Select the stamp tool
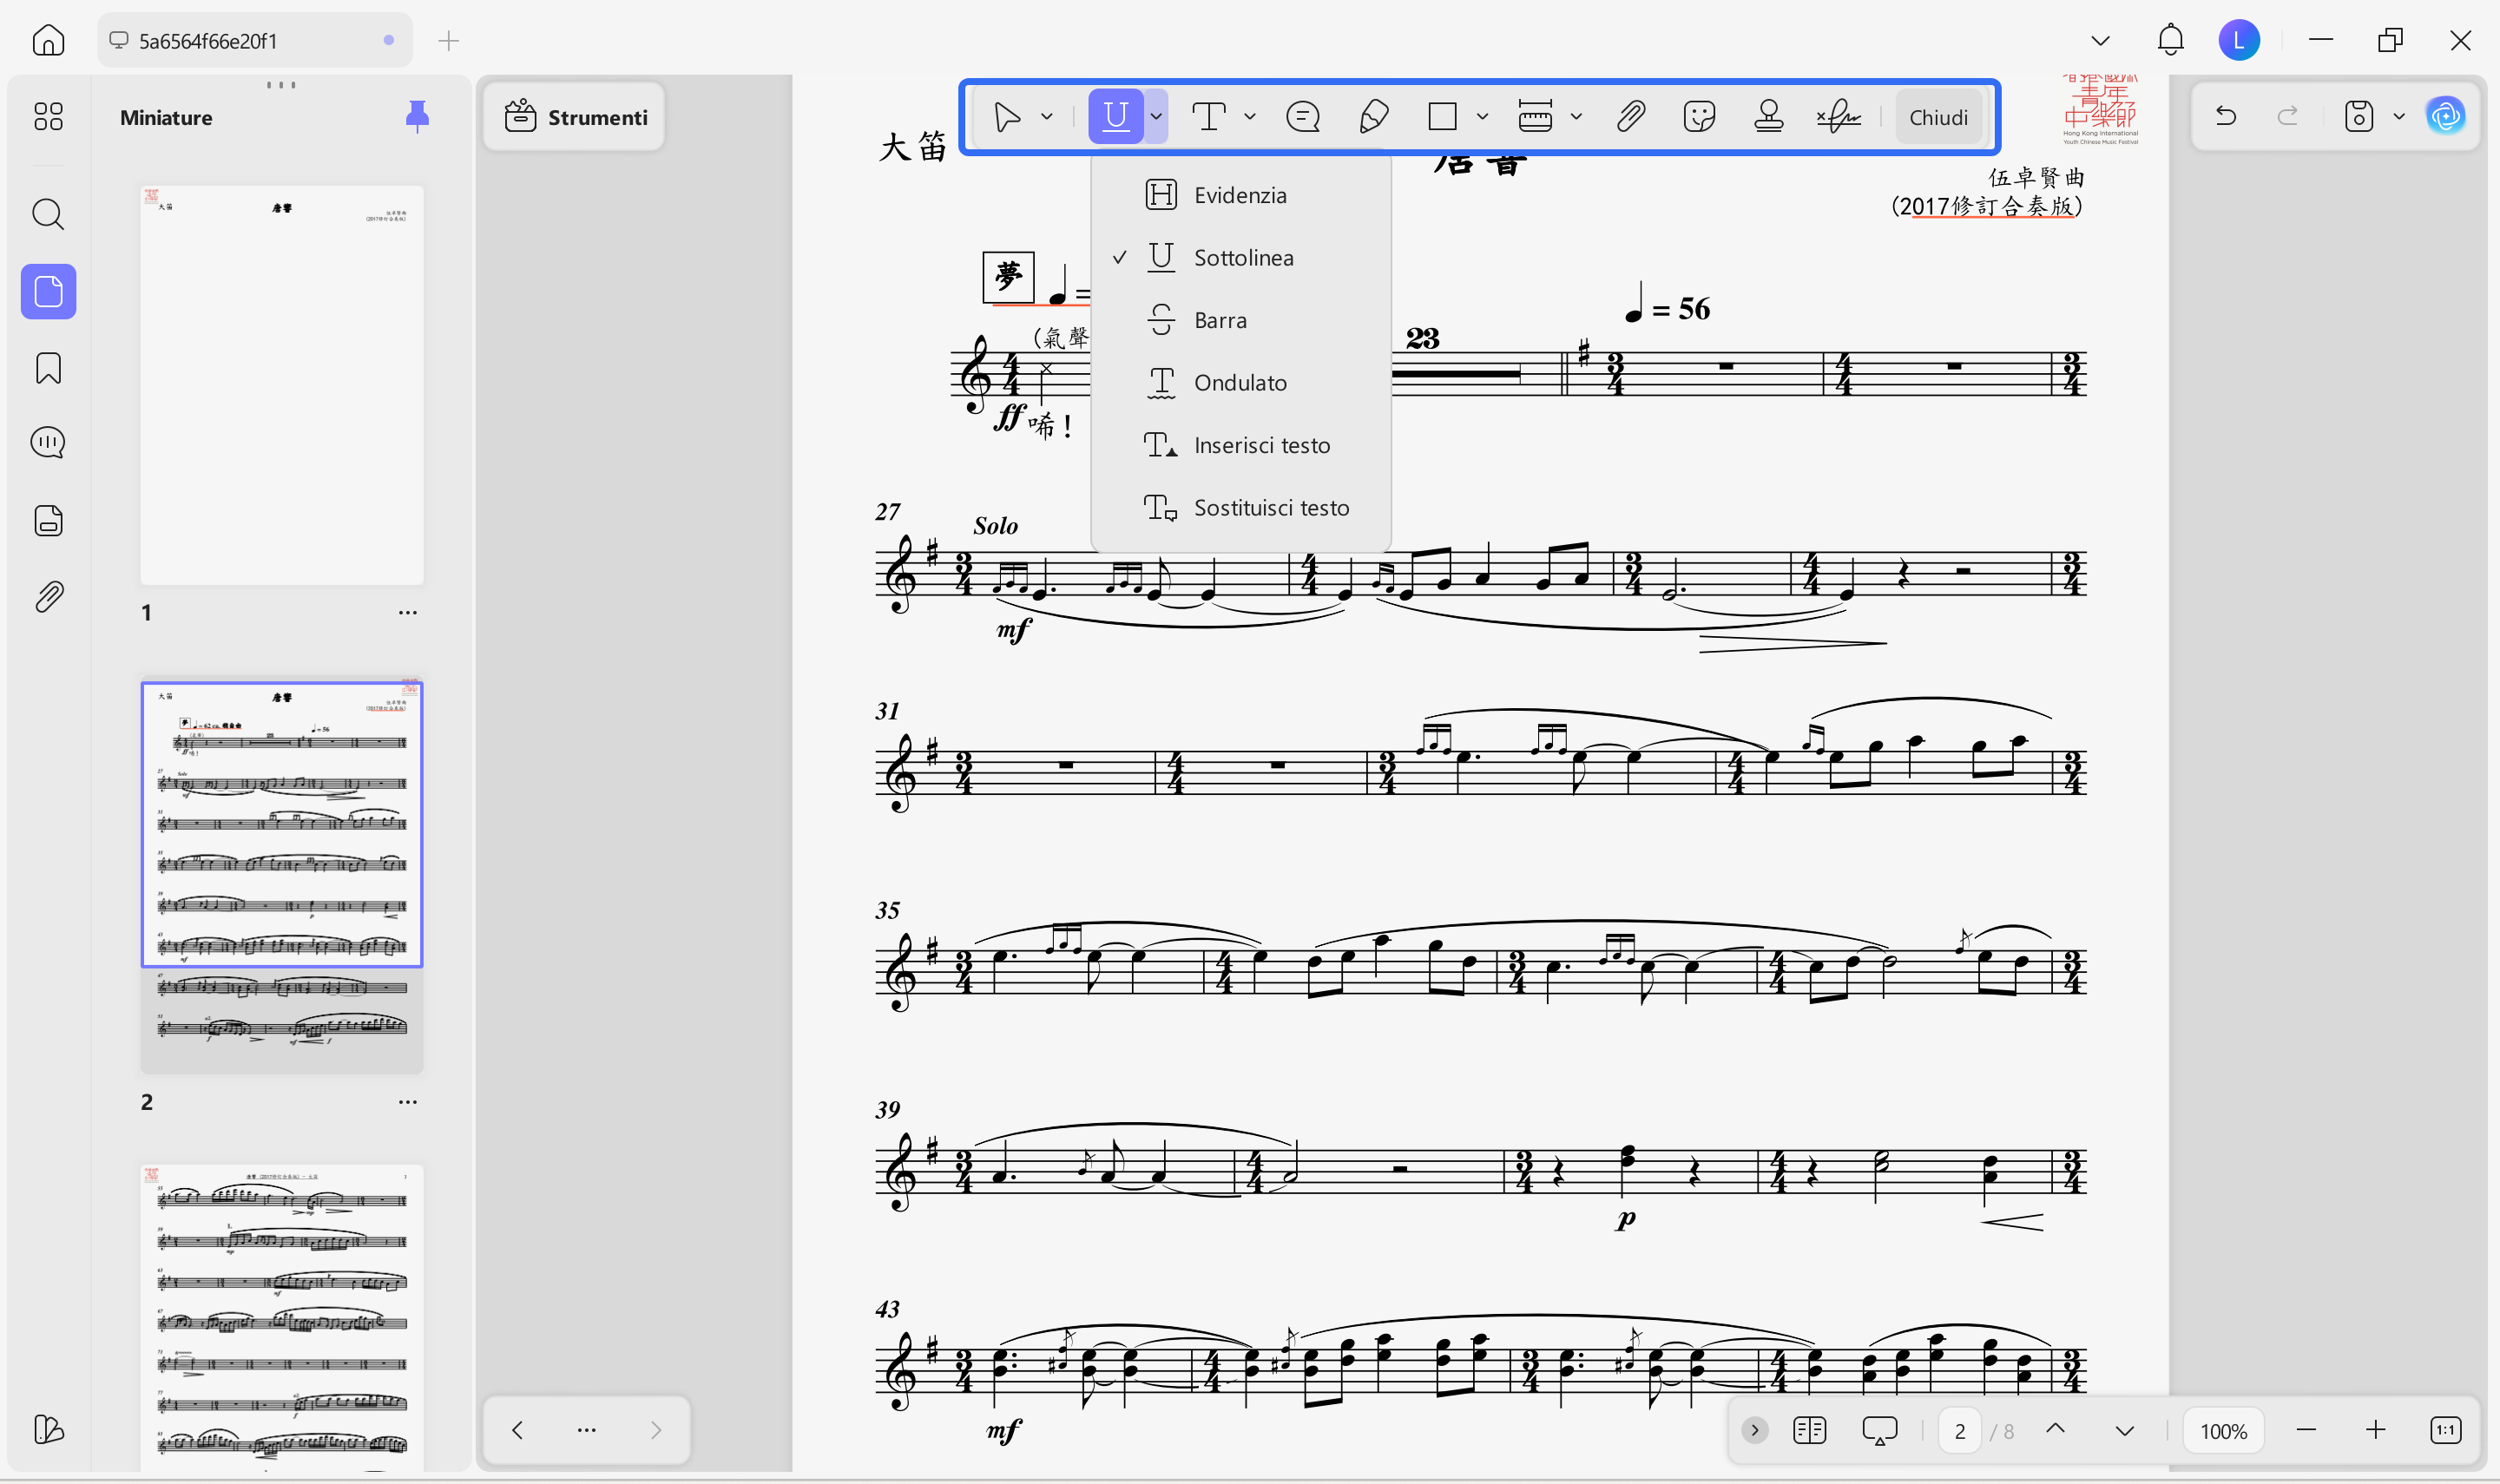Screen dimensions: 2500x1484 1768,117
